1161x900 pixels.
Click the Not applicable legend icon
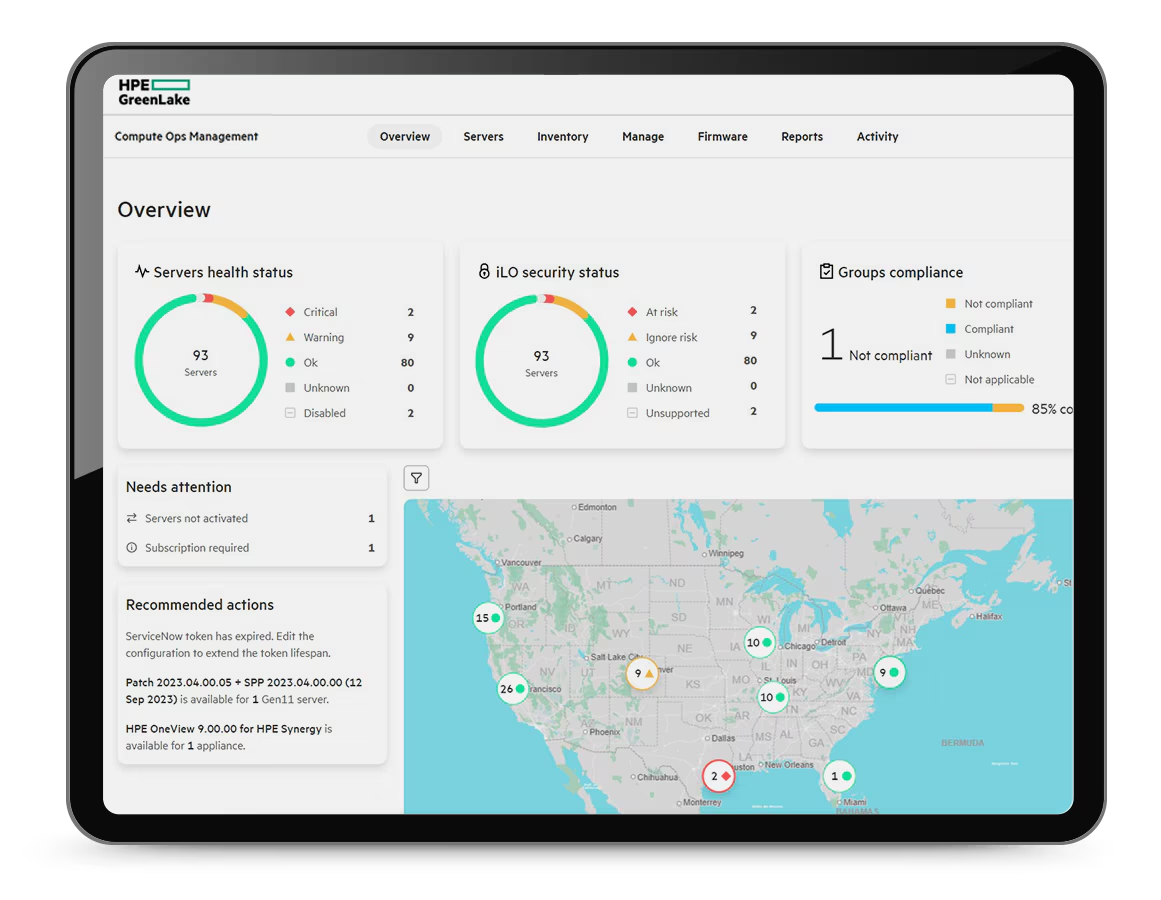951,379
